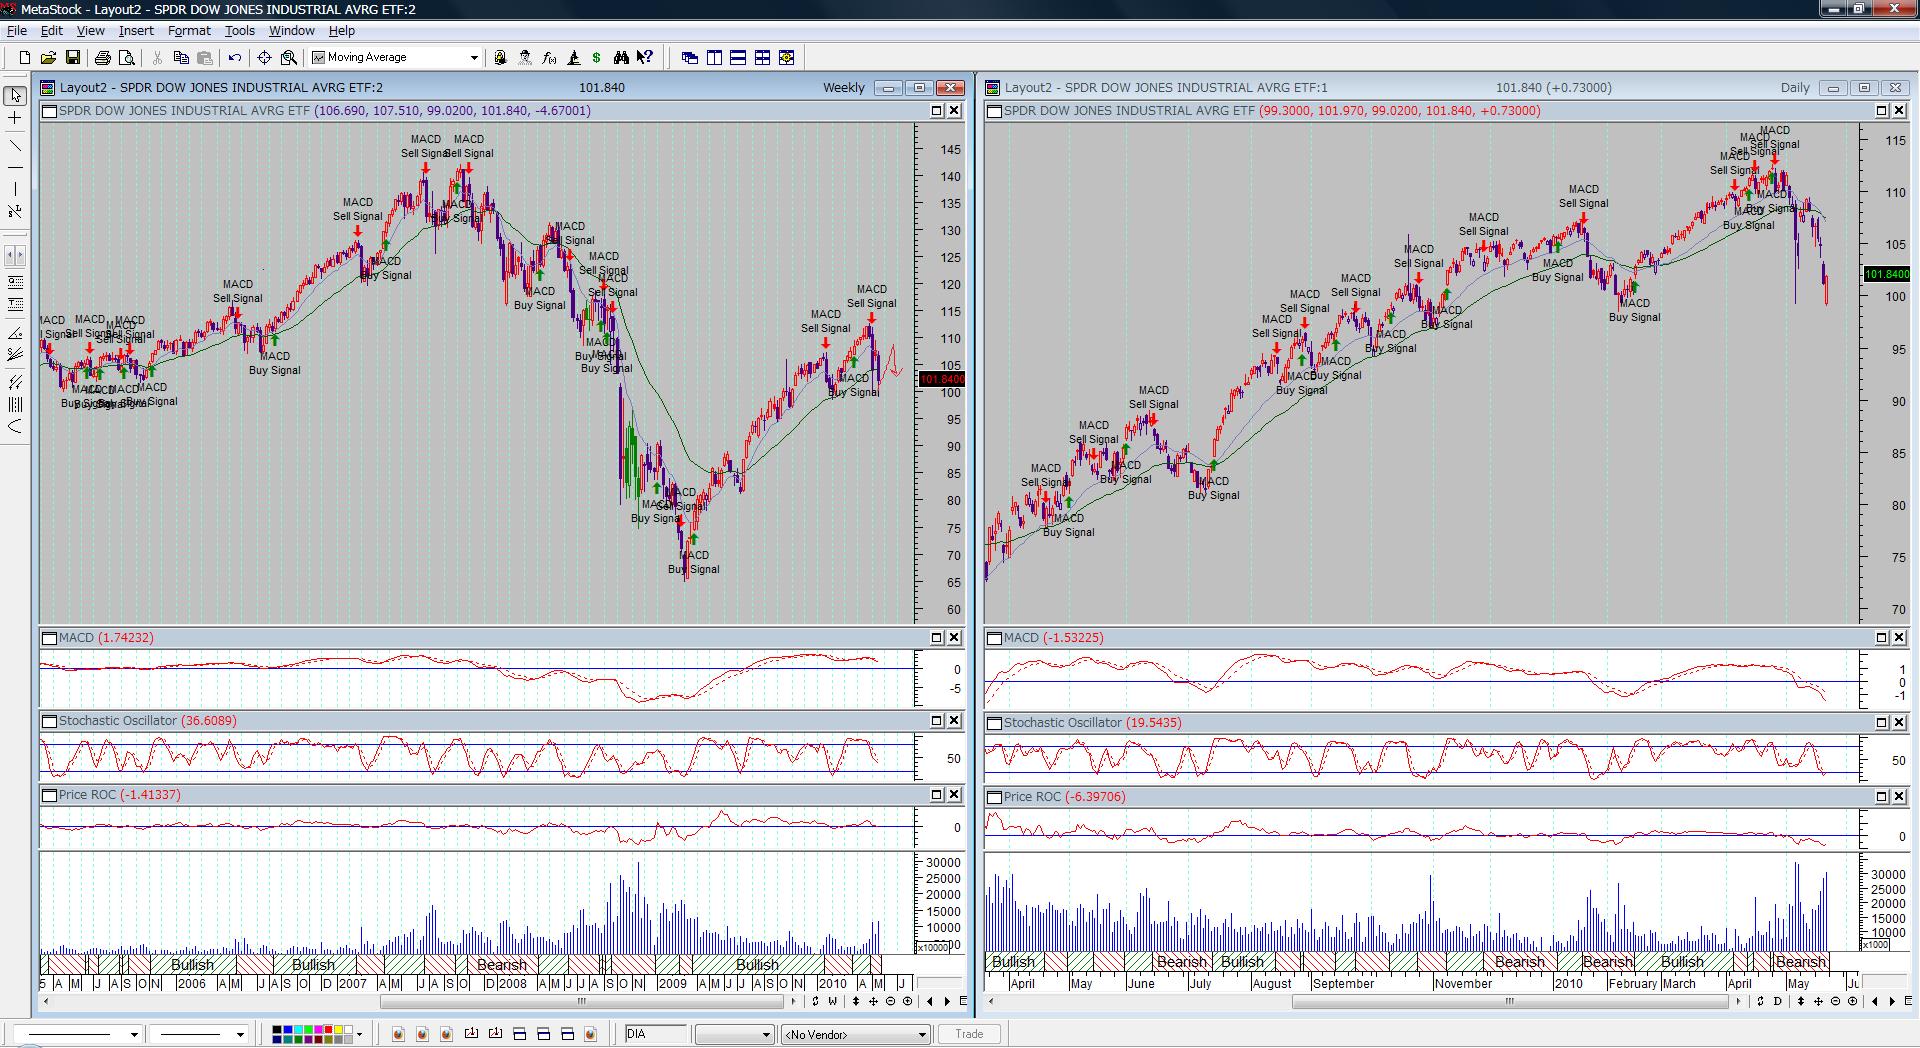This screenshot has width=1920, height=1048.
Task: Maximize the weekly MACD indicator pane
Action: pos(937,638)
